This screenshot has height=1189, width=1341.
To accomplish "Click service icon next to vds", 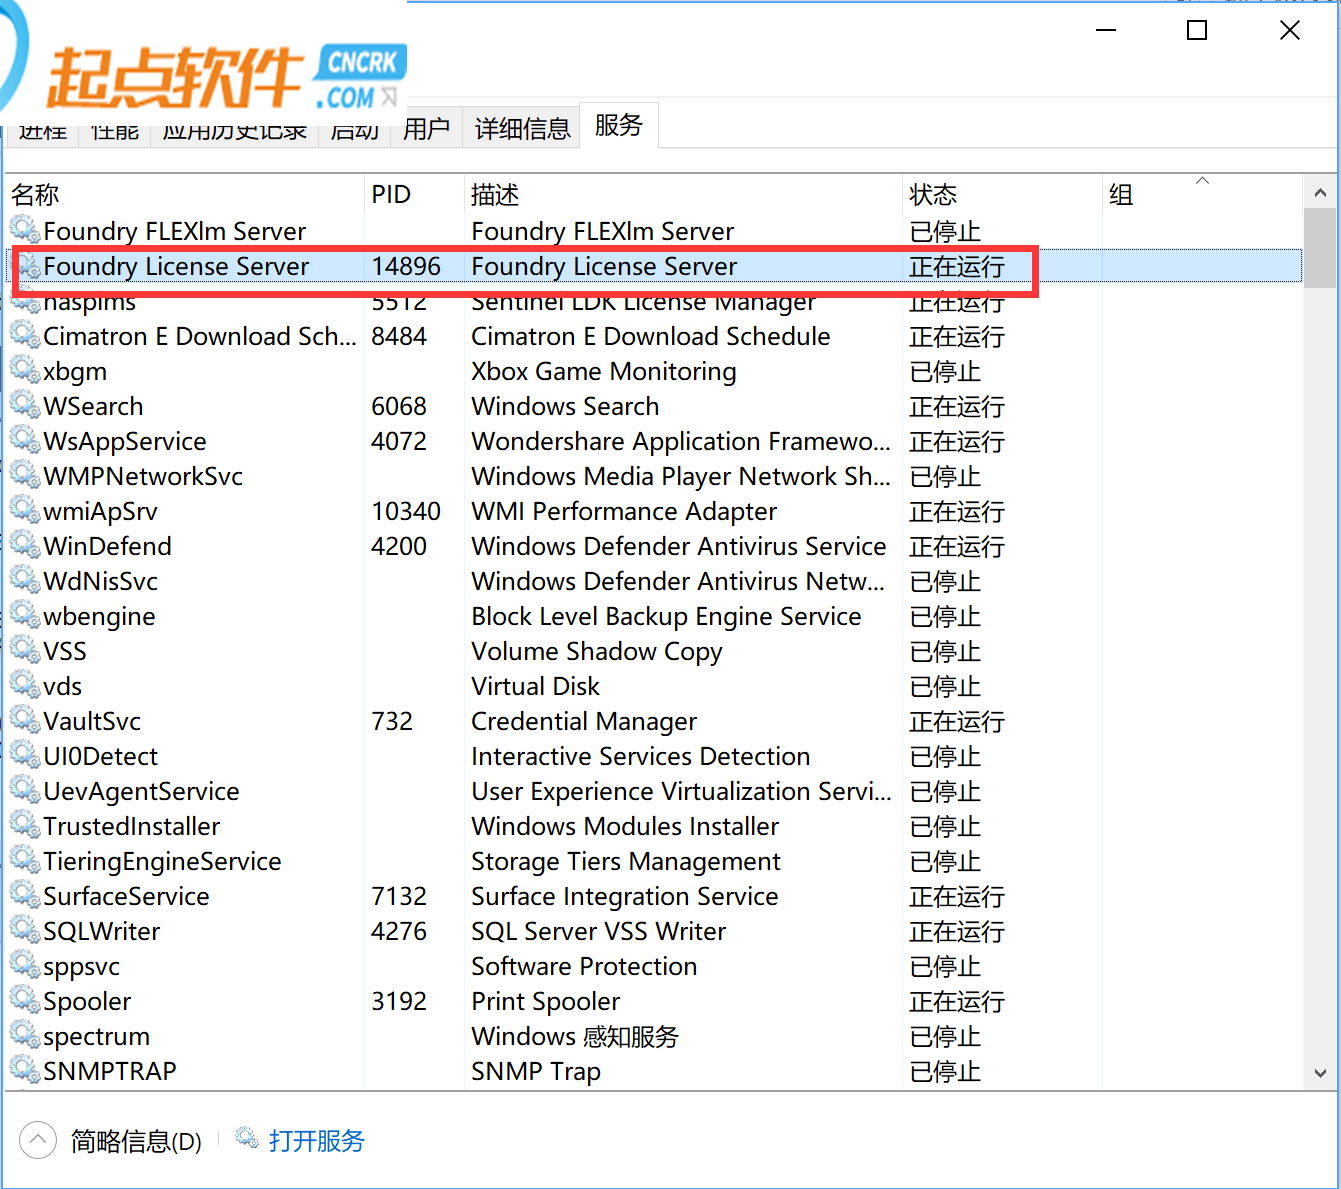I will pyautogui.click(x=25, y=685).
